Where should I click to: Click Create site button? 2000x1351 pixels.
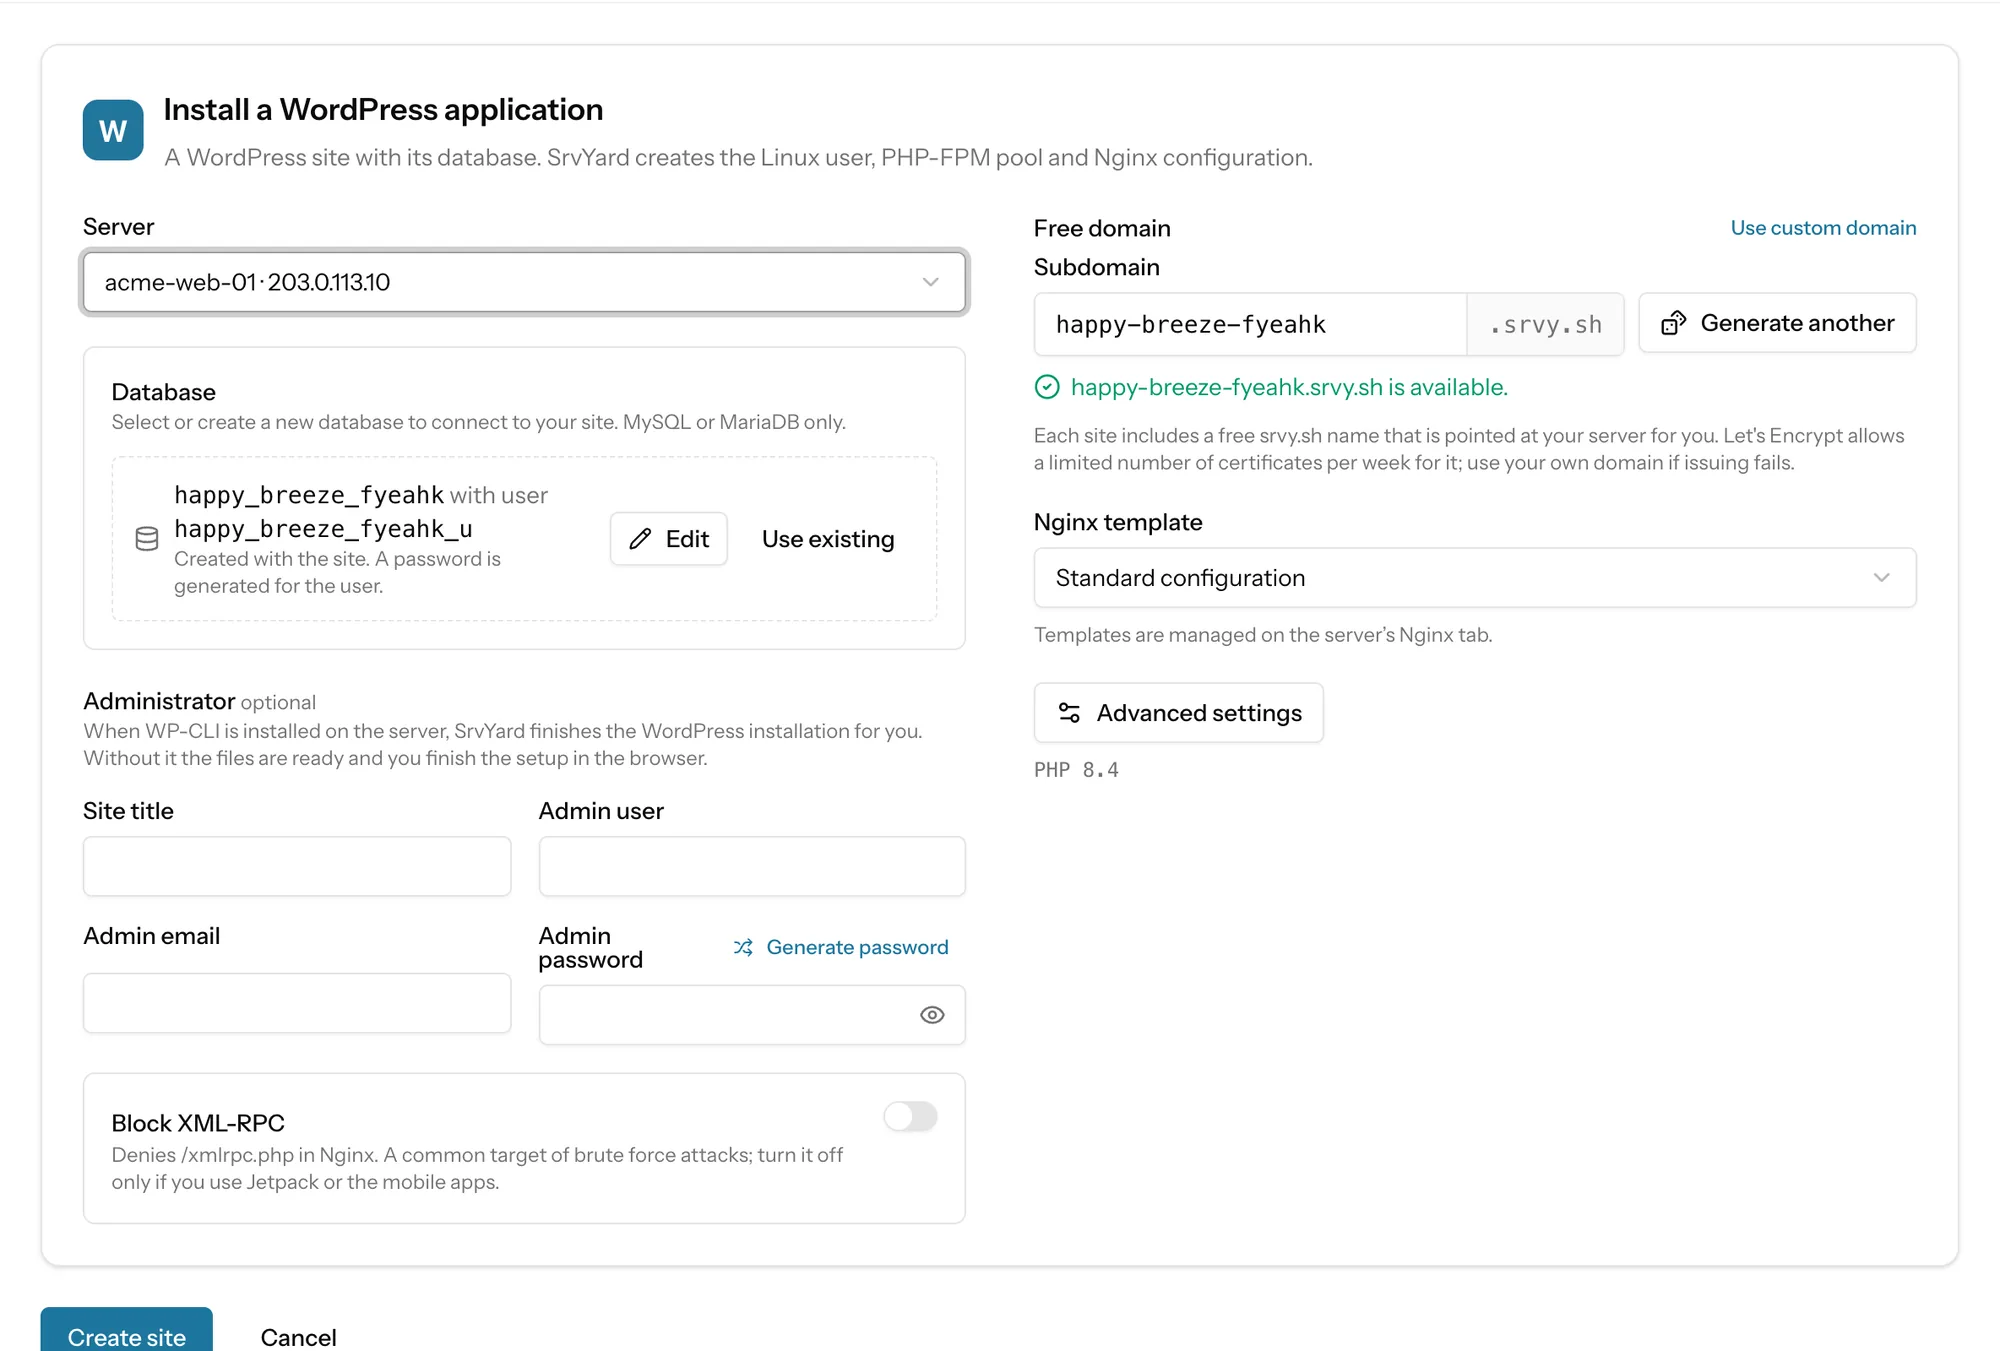[126, 1331]
